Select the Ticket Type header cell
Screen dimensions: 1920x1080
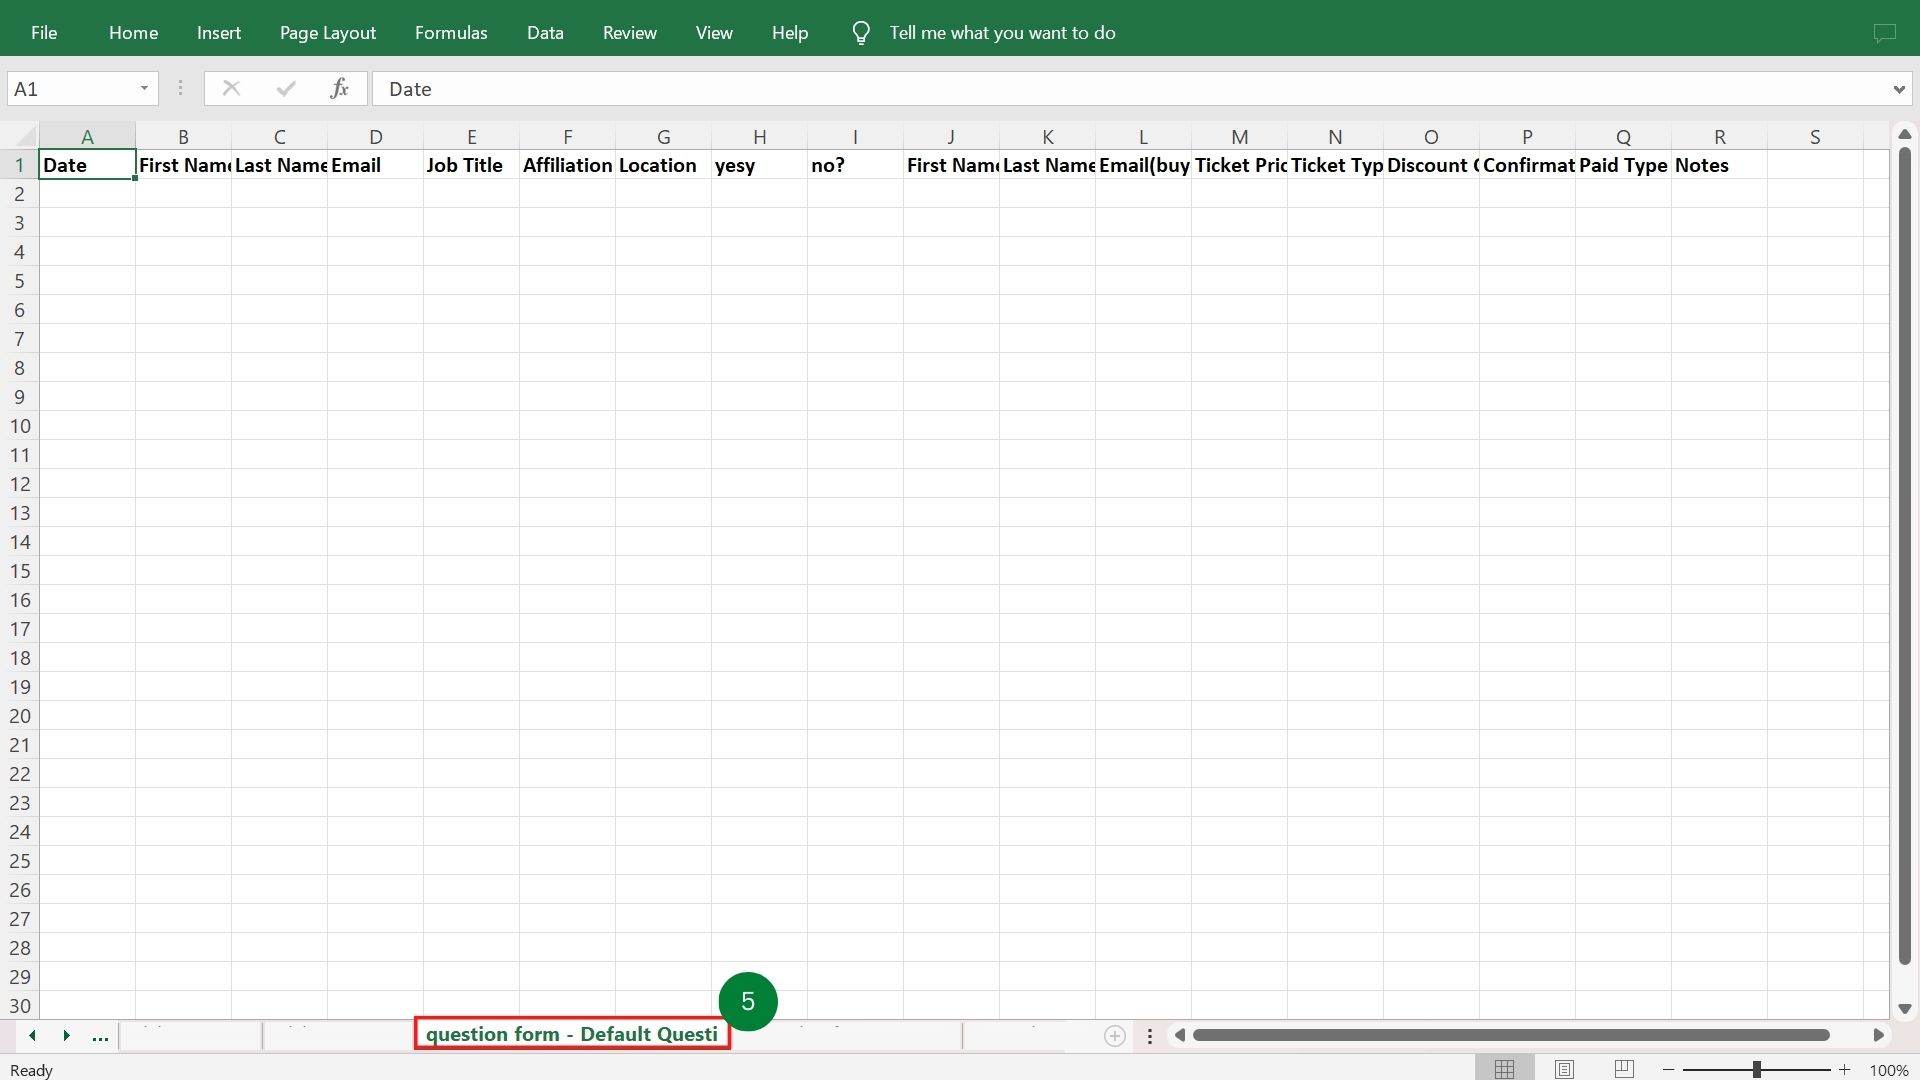[x=1335, y=165]
